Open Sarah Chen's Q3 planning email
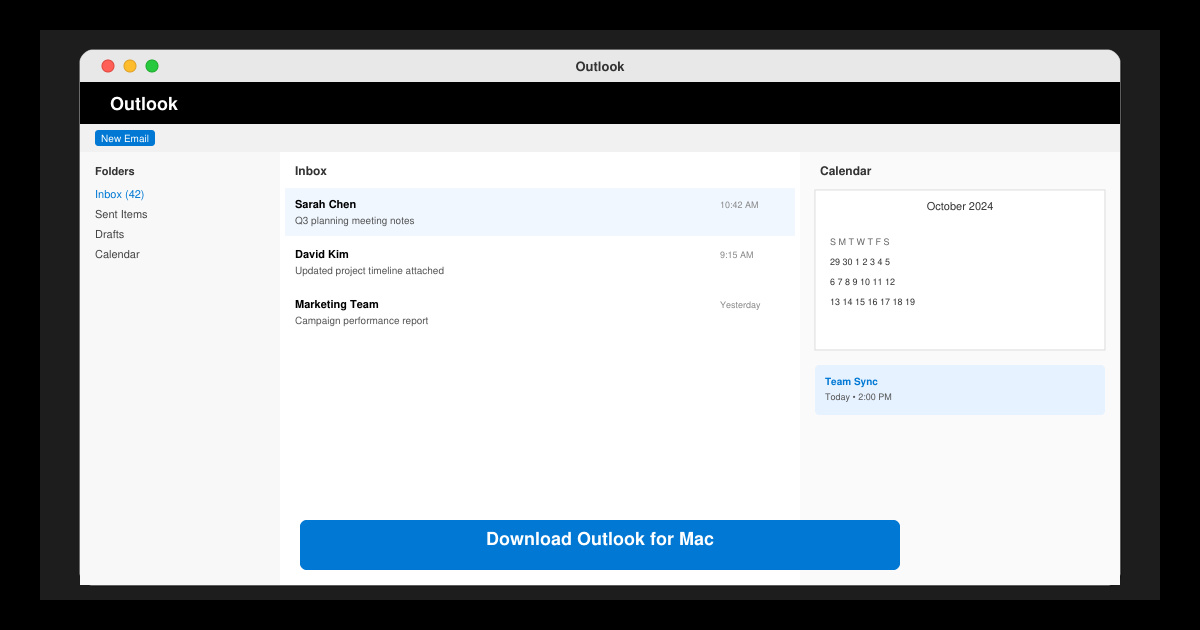 pyautogui.click(x=540, y=212)
